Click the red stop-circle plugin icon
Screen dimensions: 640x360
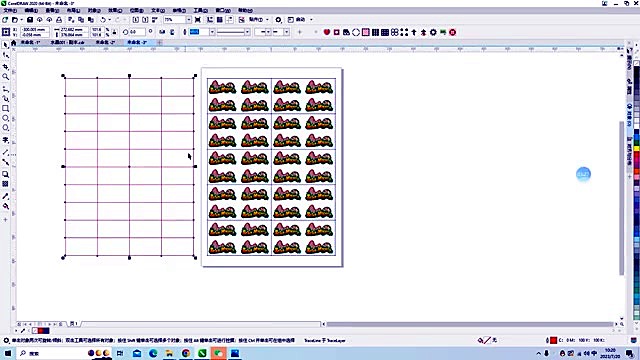coord(453,32)
